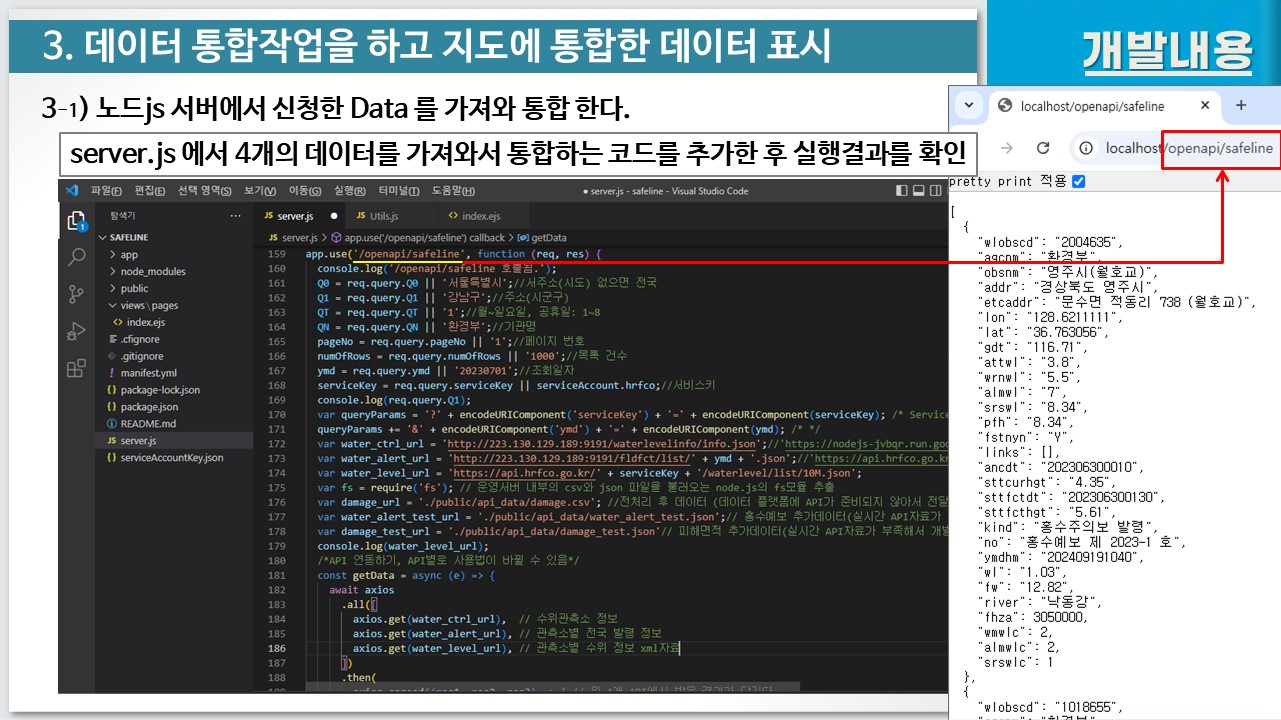Open explorer more actions ellipsis

coord(235,216)
